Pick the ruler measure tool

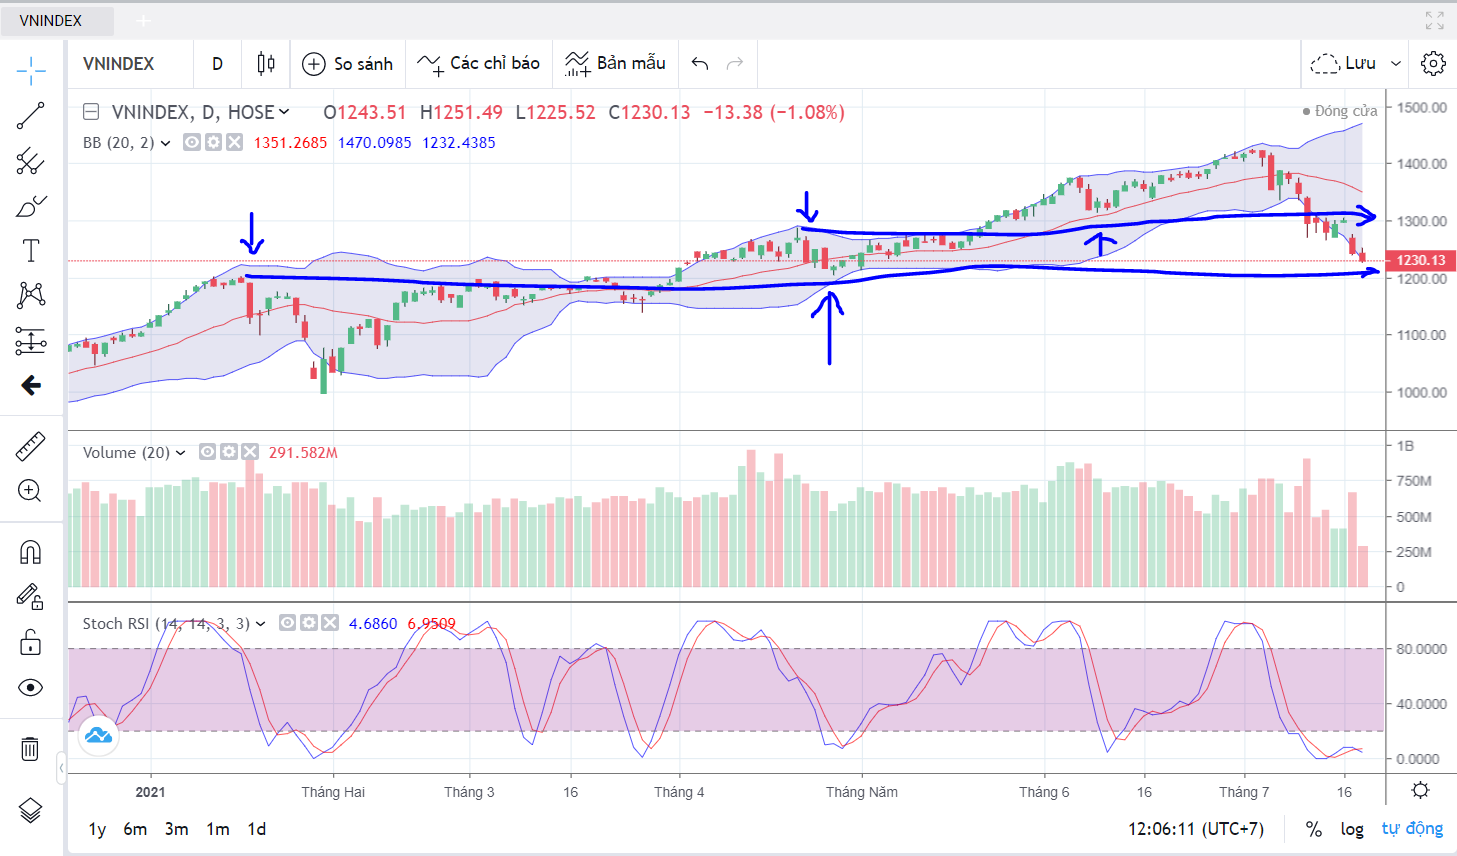[x=31, y=446]
